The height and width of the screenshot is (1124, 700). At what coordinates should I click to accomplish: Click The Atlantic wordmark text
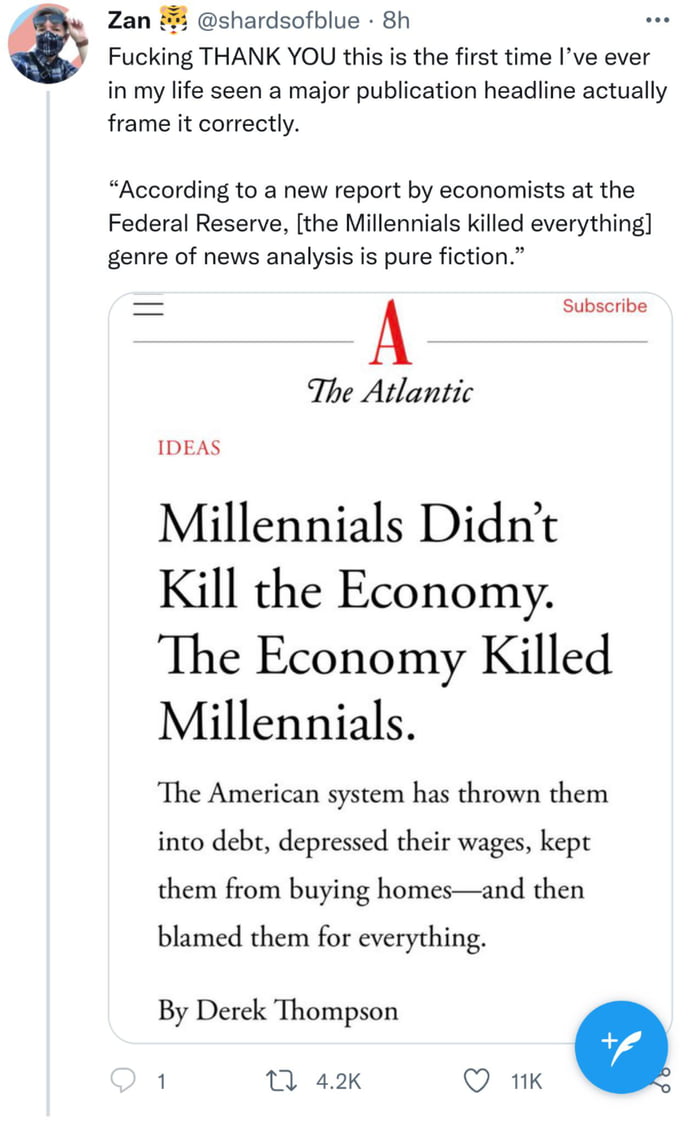click(390, 392)
